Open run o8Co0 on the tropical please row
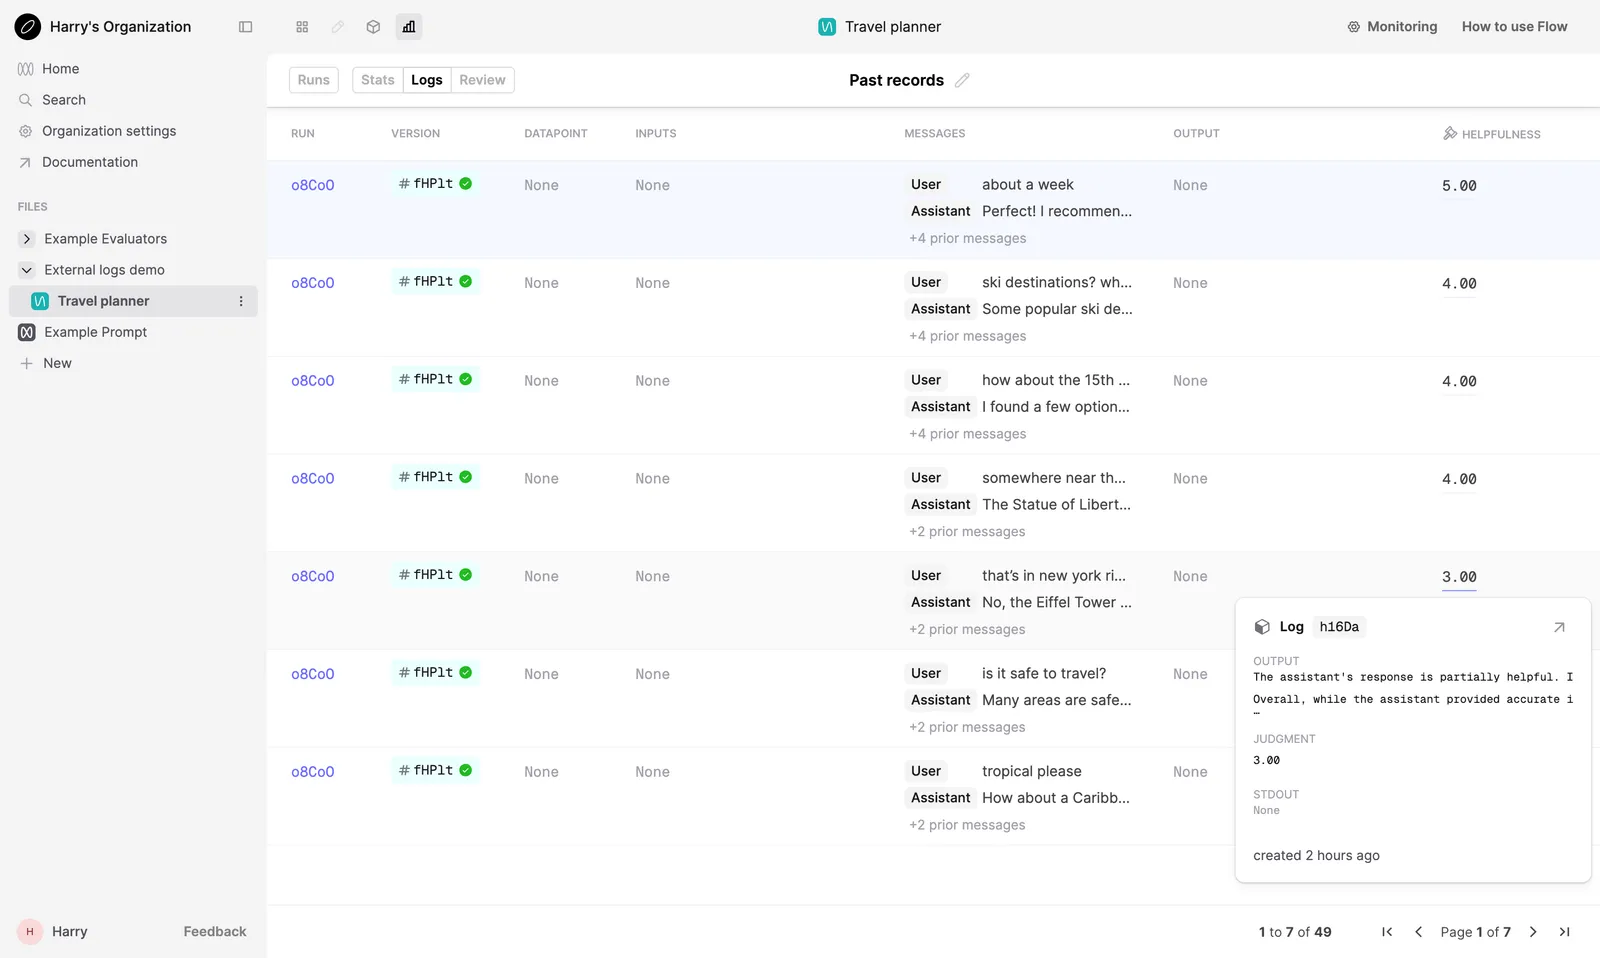1600x958 pixels. (x=313, y=772)
